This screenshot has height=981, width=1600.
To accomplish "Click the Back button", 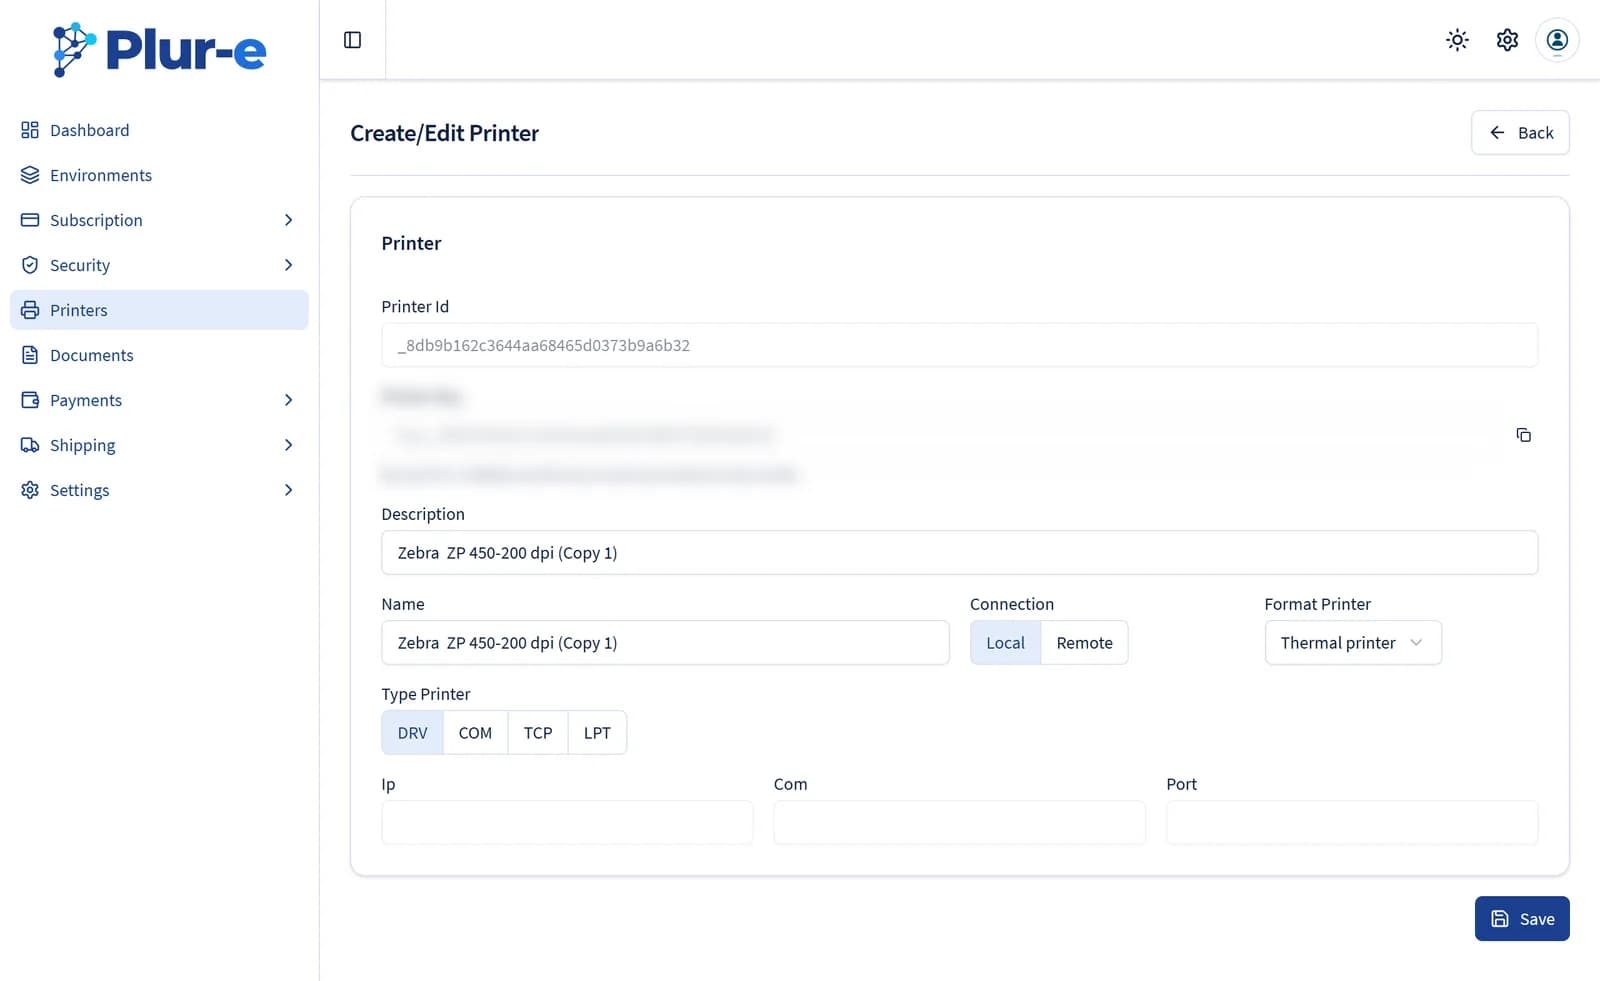I will tap(1520, 133).
